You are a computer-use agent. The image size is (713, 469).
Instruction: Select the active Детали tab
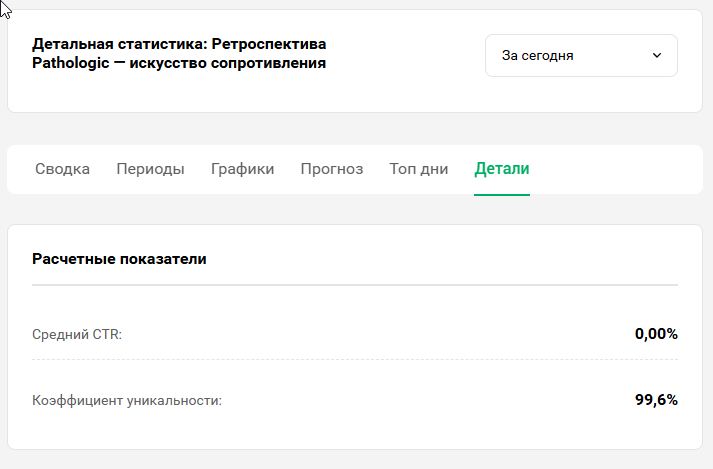[x=502, y=169]
